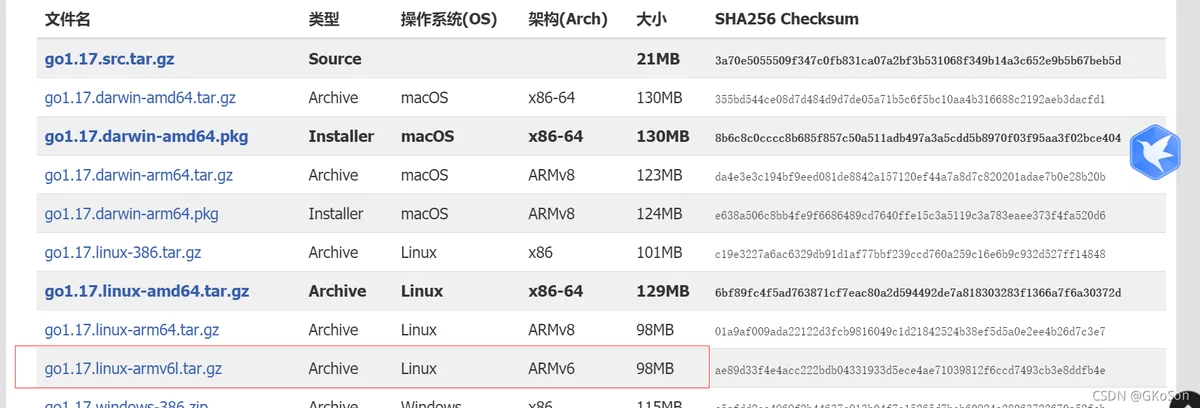
Task: Click the 大小 column header
Action: coord(652,19)
